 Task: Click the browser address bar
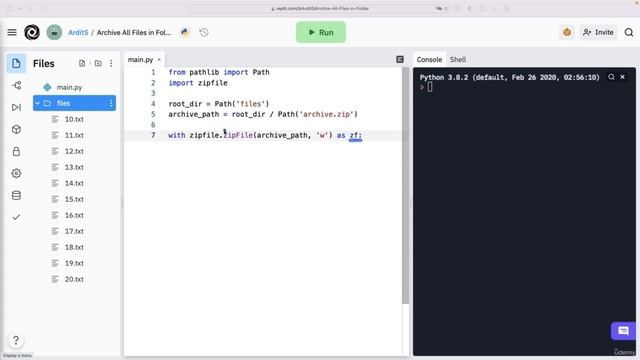(x=320, y=8)
